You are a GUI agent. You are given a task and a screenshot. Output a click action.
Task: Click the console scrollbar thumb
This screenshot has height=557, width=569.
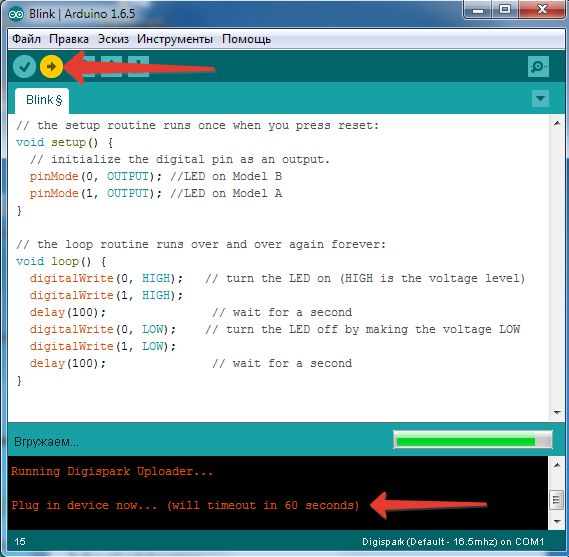[557, 500]
